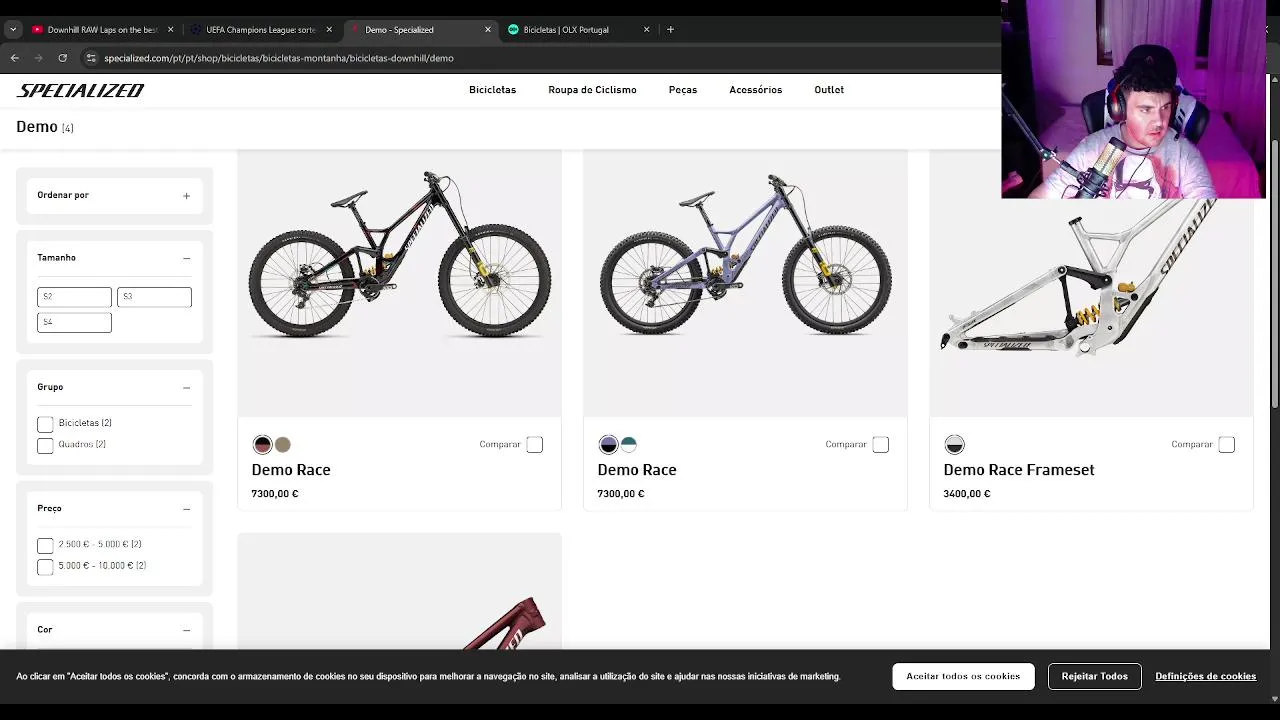Check the Quadros (2) group filter

tap(45, 445)
